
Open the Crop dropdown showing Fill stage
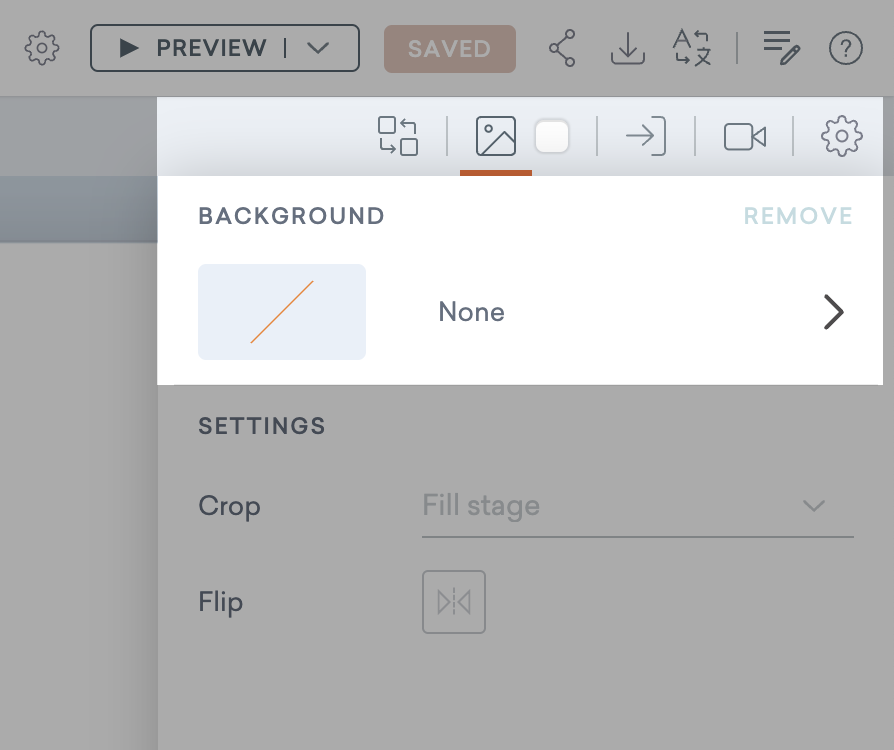(637, 506)
